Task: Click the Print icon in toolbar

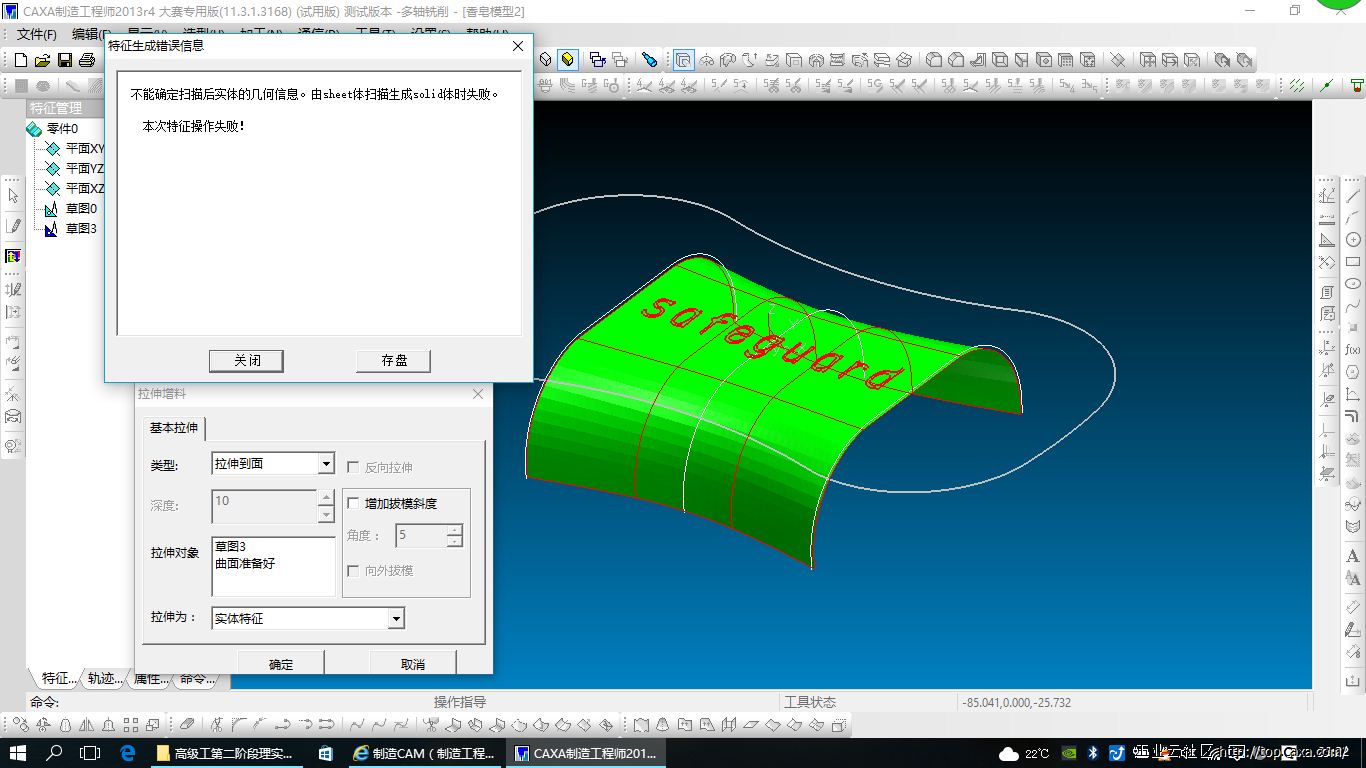Action: click(x=87, y=60)
